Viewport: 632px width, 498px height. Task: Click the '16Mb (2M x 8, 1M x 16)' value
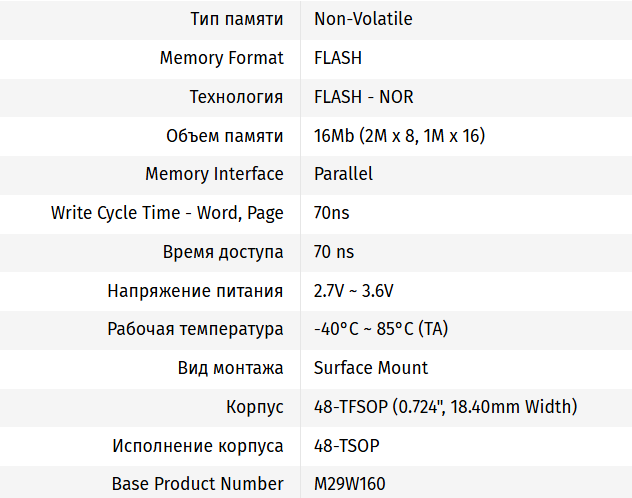pos(399,136)
